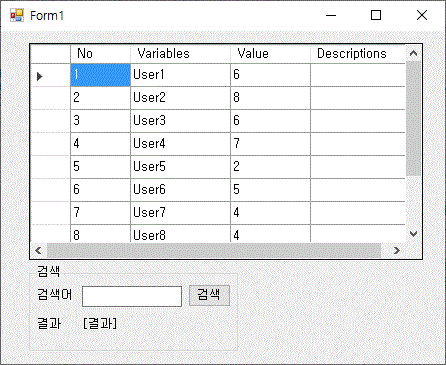
Task: Click row header of User5 row
Action: 50,167
